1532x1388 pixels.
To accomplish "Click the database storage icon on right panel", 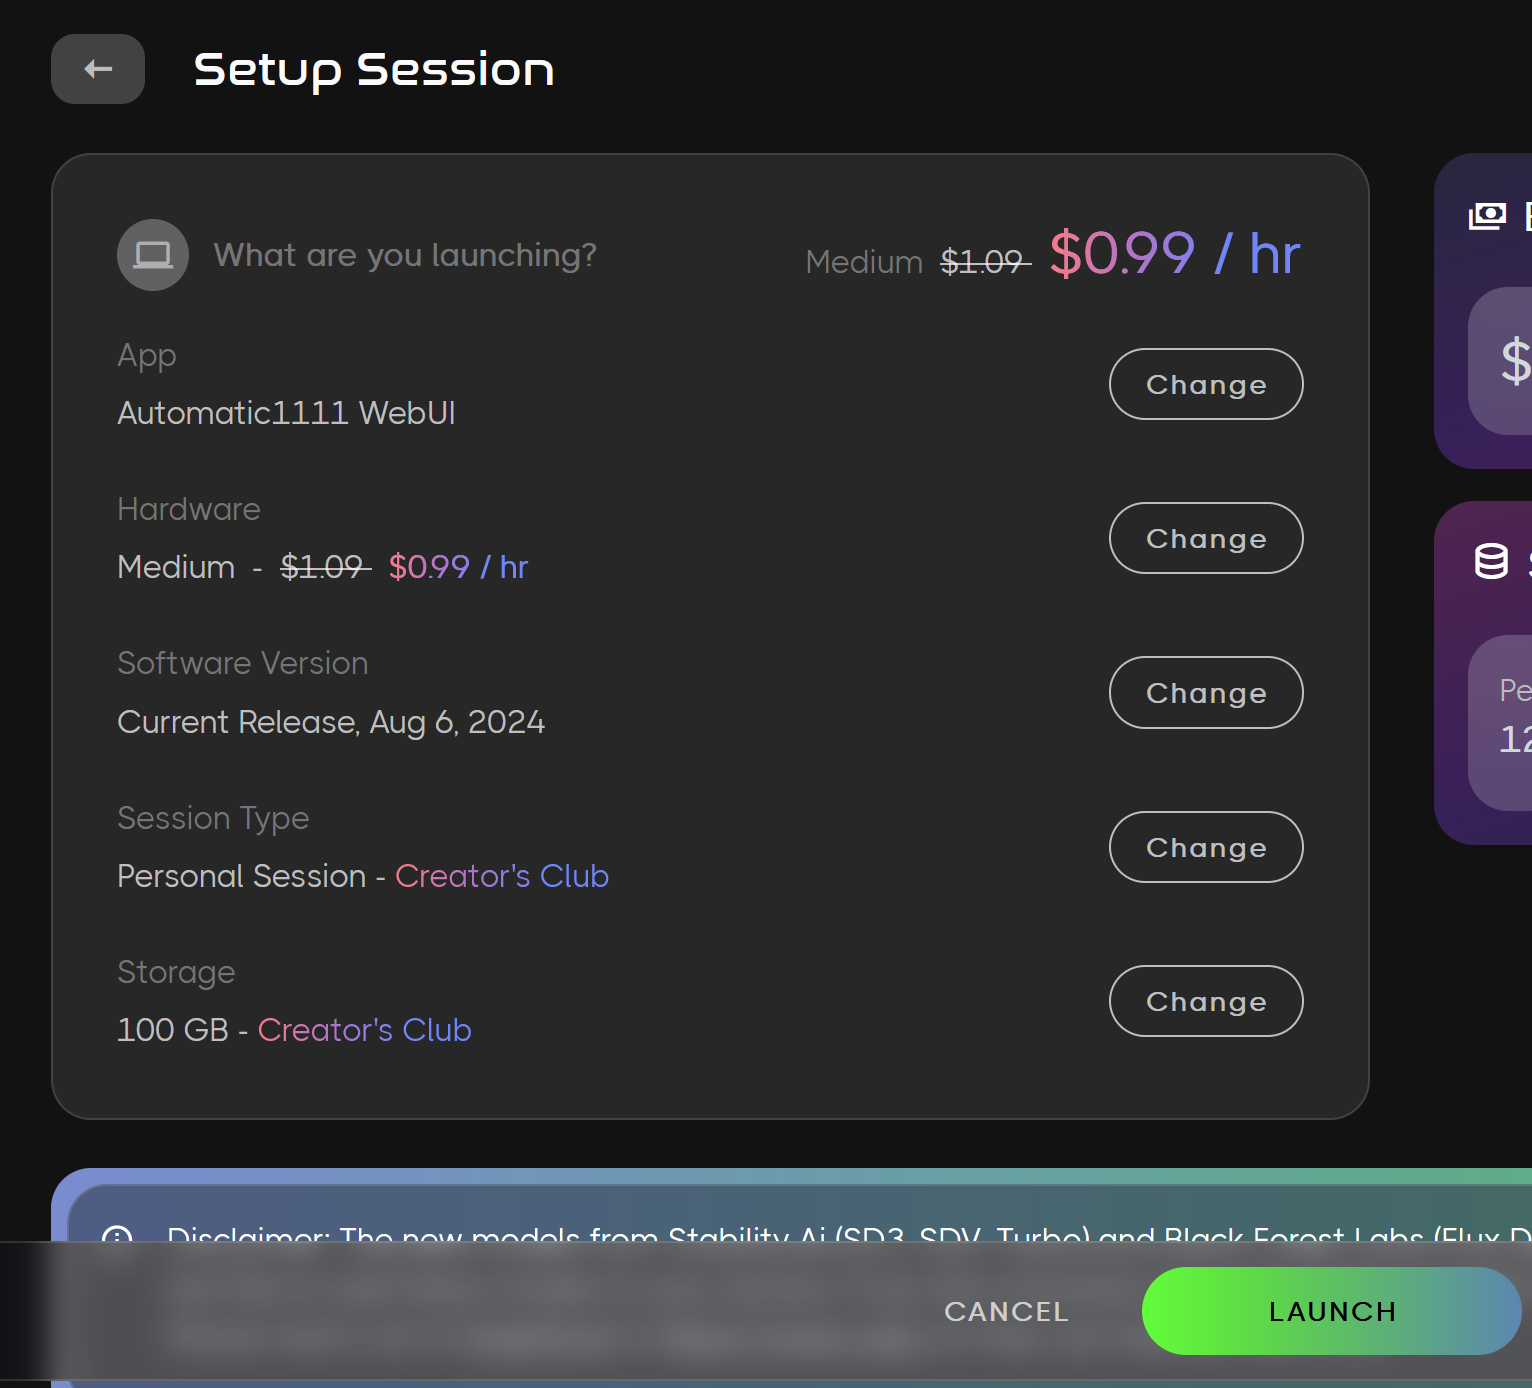I will (1488, 562).
